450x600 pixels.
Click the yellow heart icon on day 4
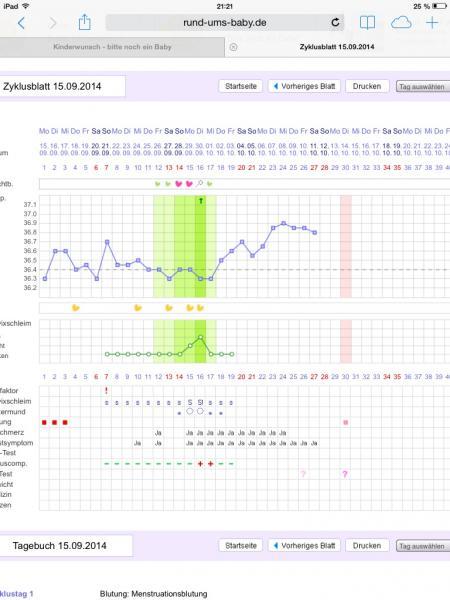pos(76,307)
